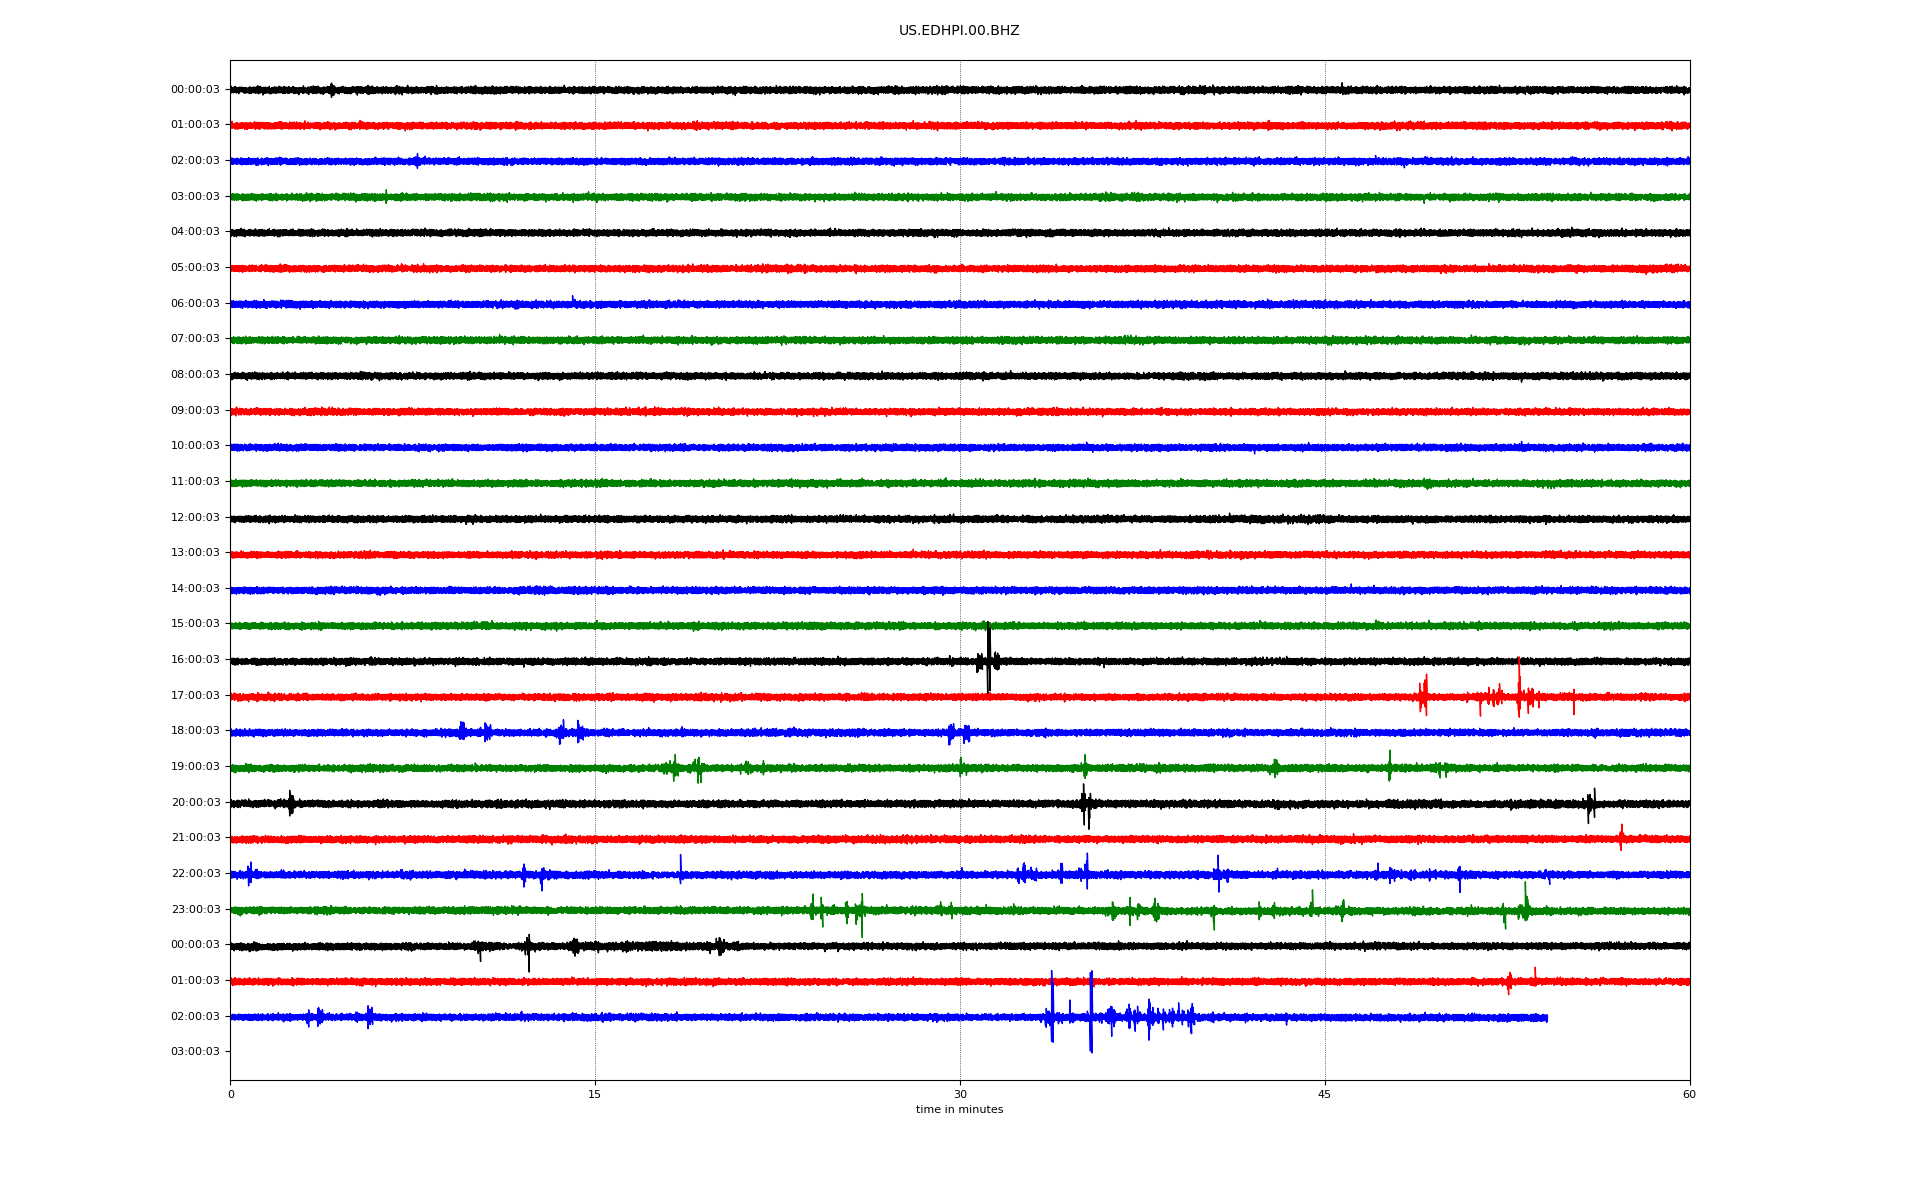Click the x-axis tick label 0

click(231, 1094)
